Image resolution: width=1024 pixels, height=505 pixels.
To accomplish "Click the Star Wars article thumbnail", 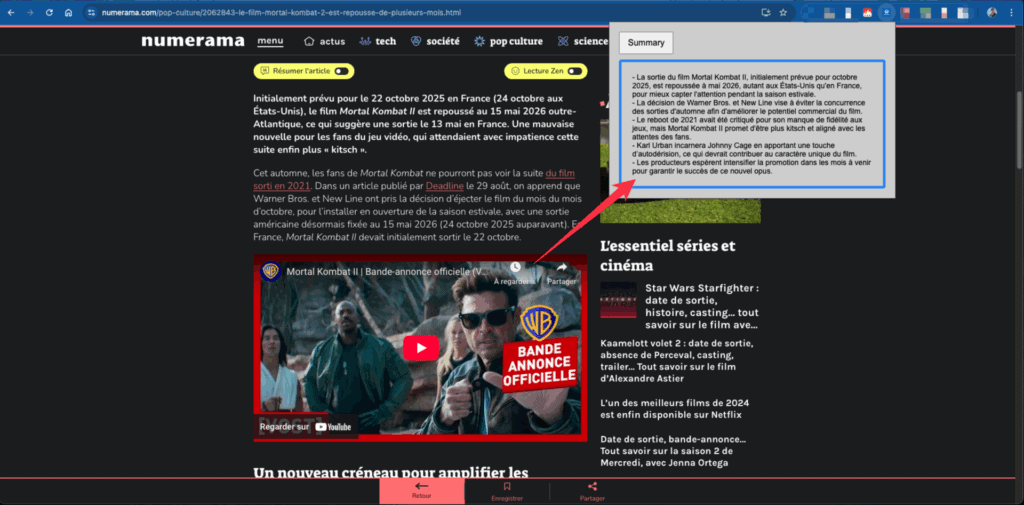I will click(618, 300).
